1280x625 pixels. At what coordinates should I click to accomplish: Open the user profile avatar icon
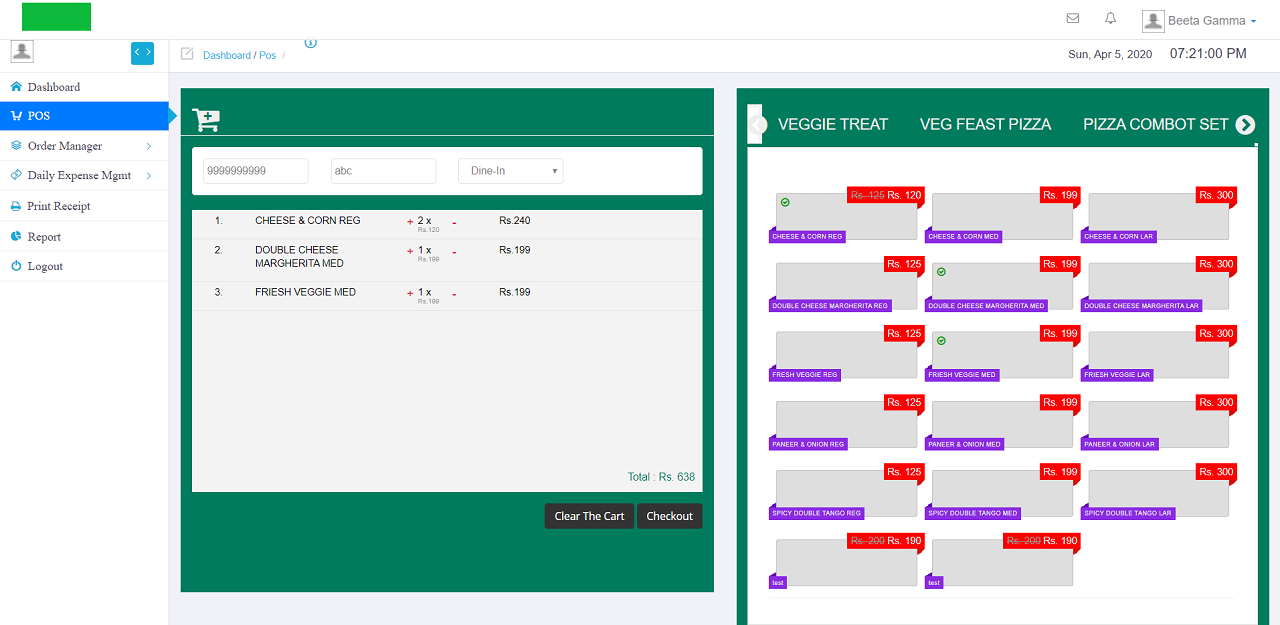(x=1152, y=20)
